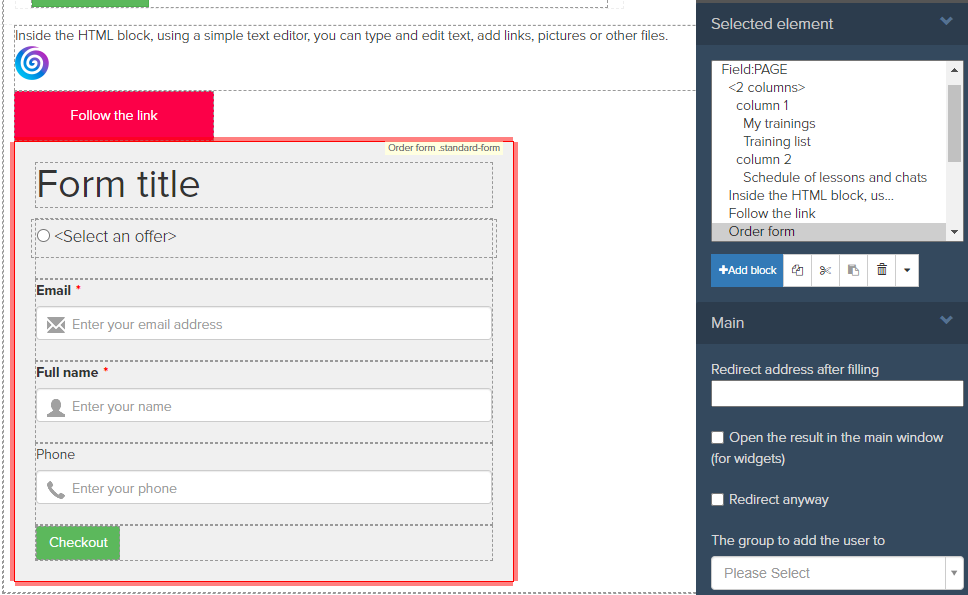Select 'column 2' in the element tree
Viewport: 968px width, 595px height.
(763, 159)
